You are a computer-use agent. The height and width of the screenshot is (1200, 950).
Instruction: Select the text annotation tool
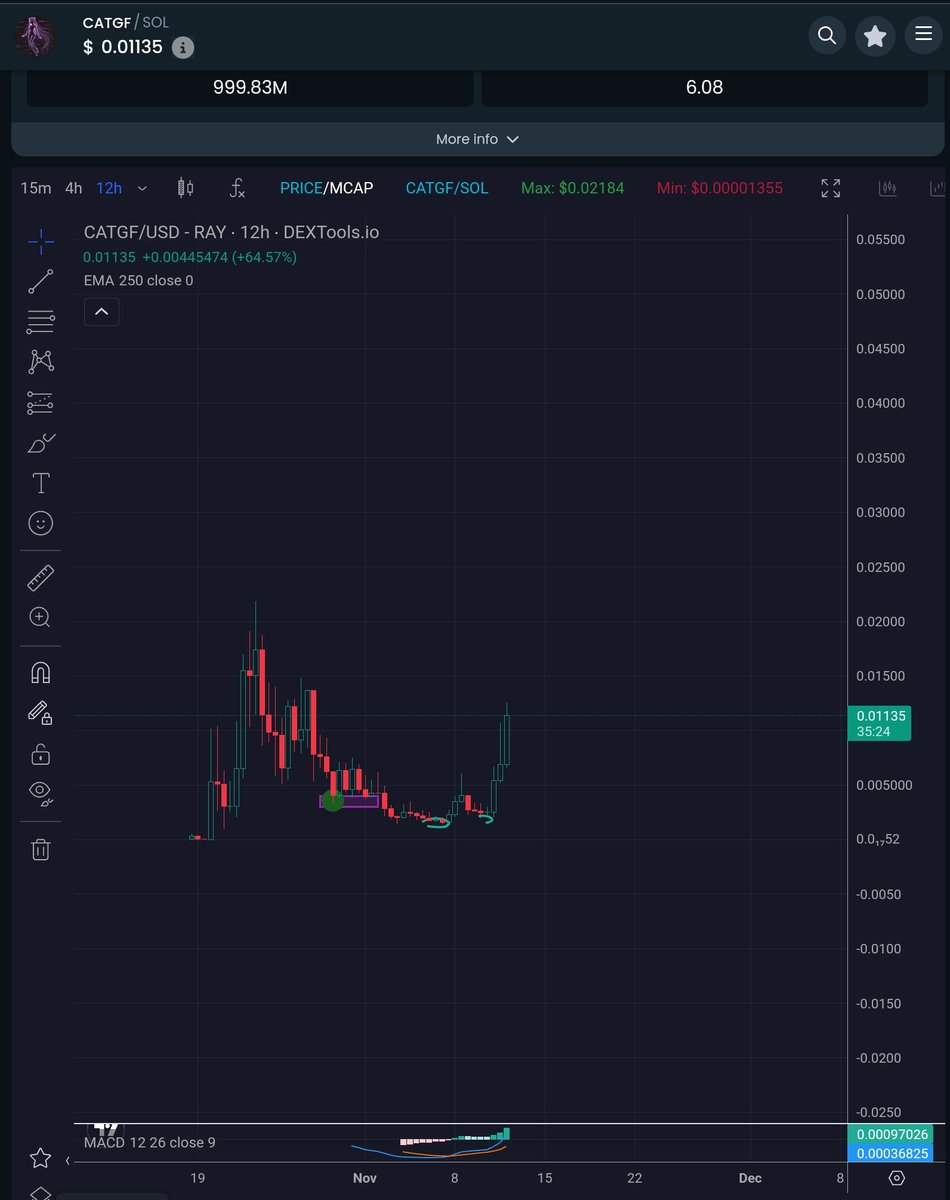41,483
